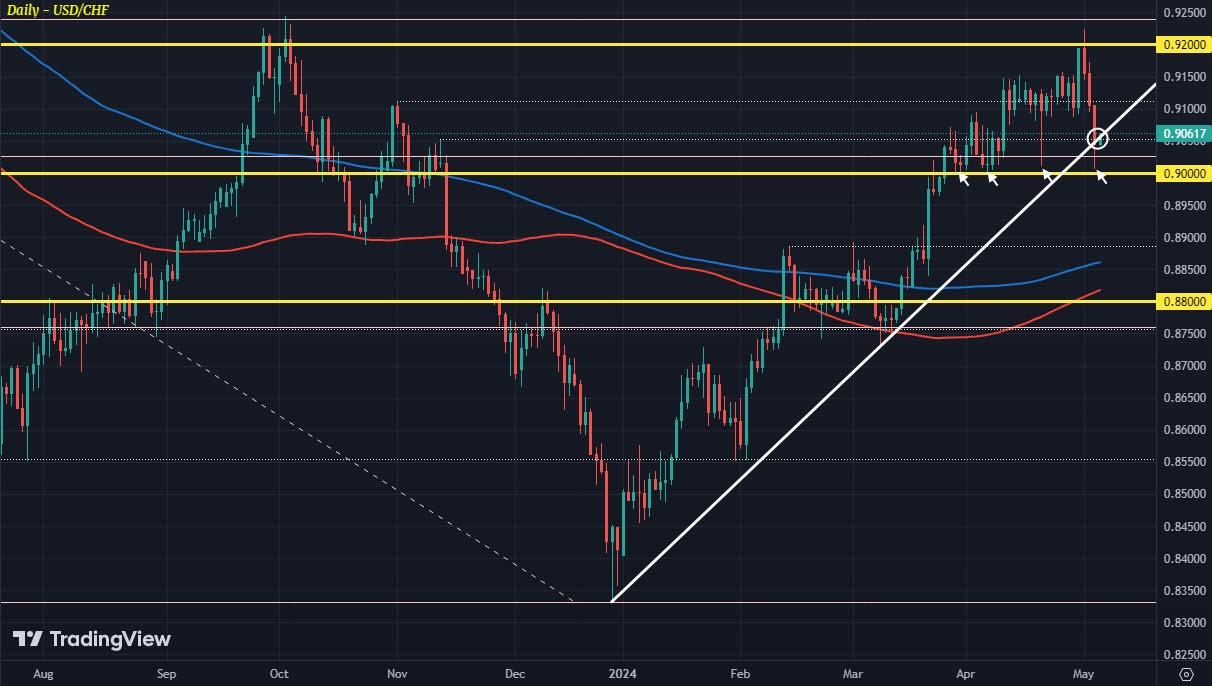Click the 0.83500 price axis label

1184,589
